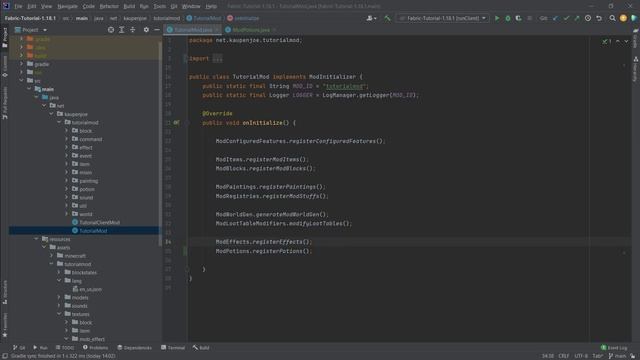Expand the world package

pyautogui.click(x=67, y=214)
